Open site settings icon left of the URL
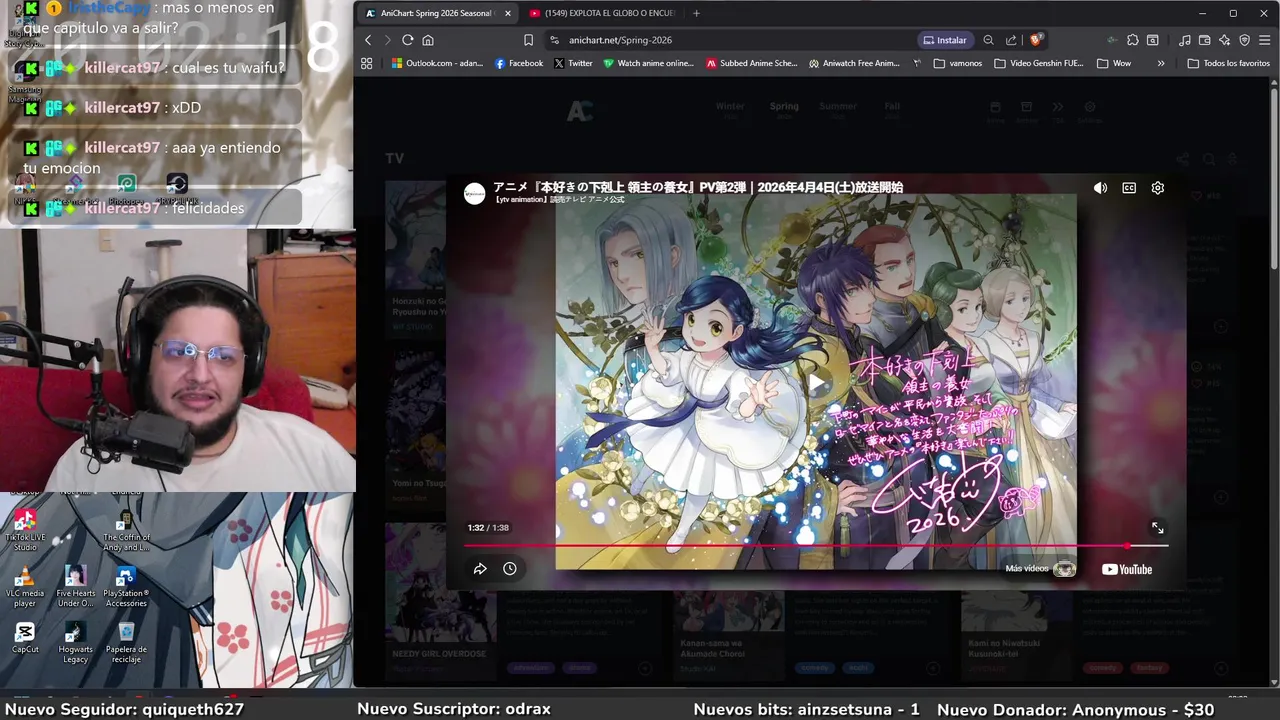1280x720 pixels. [x=554, y=40]
